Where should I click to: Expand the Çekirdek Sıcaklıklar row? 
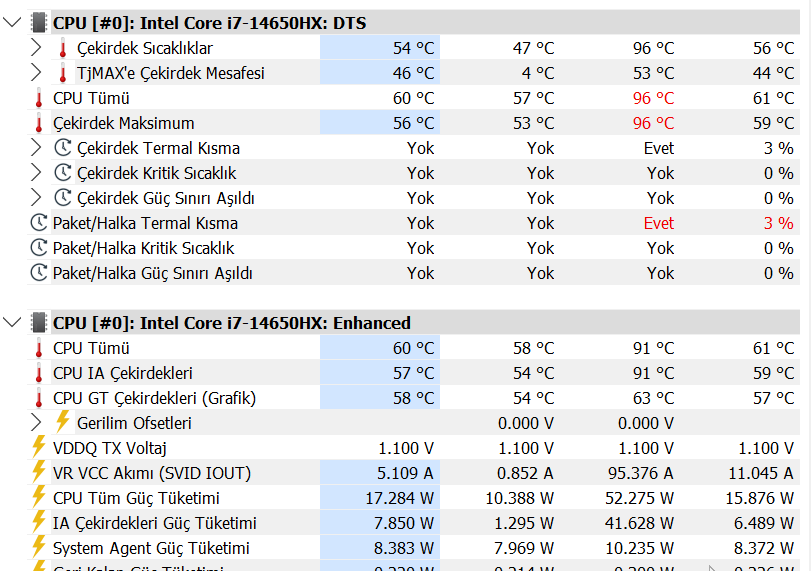pos(36,48)
